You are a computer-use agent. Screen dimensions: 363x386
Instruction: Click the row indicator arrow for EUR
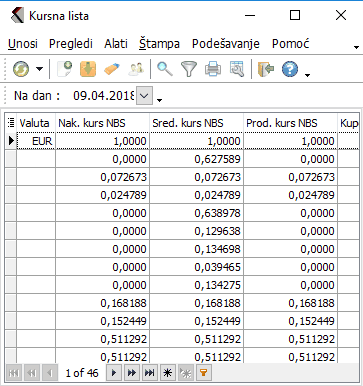click(x=11, y=141)
